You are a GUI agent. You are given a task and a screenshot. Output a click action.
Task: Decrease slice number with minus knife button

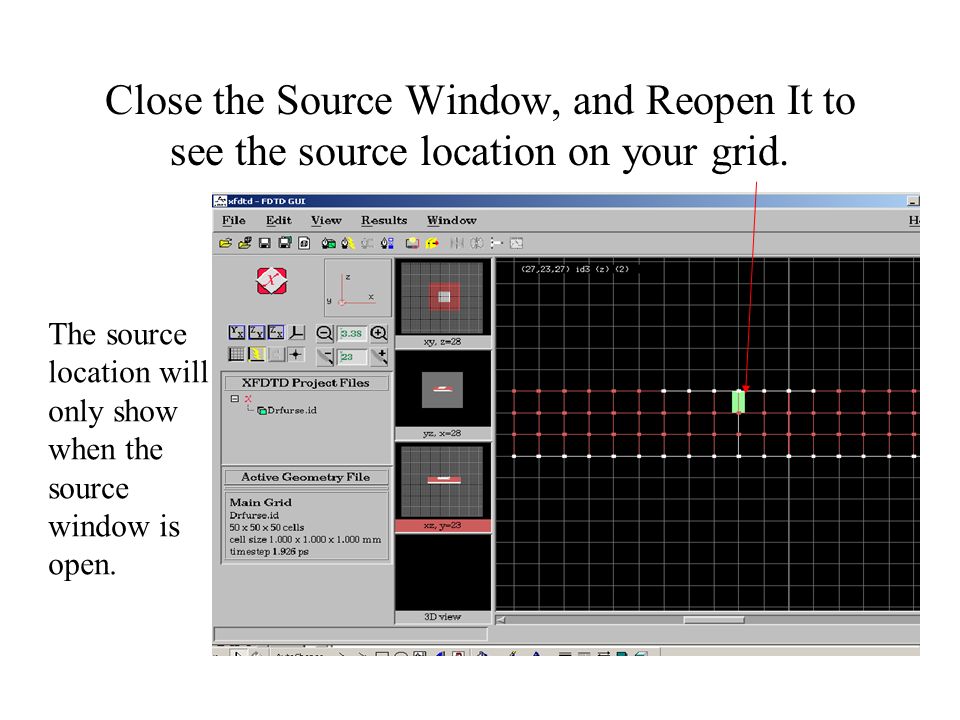pos(324,356)
